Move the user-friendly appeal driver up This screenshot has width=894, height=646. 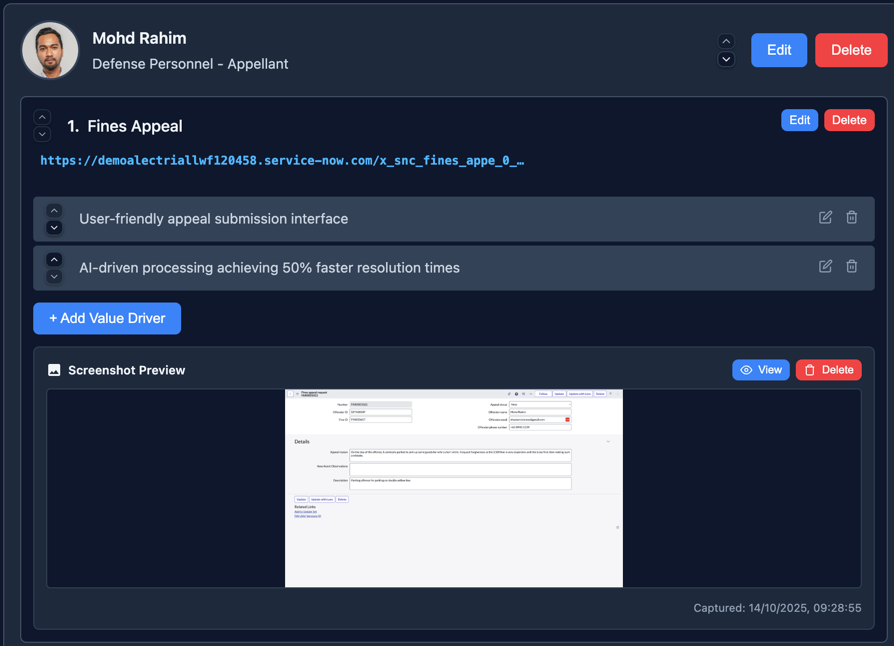pyautogui.click(x=54, y=209)
